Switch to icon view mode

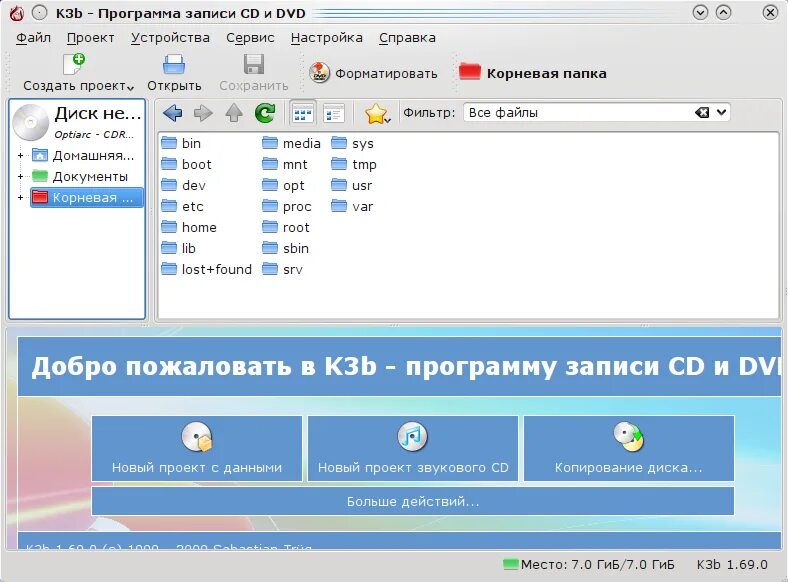pyautogui.click(x=303, y=113)
